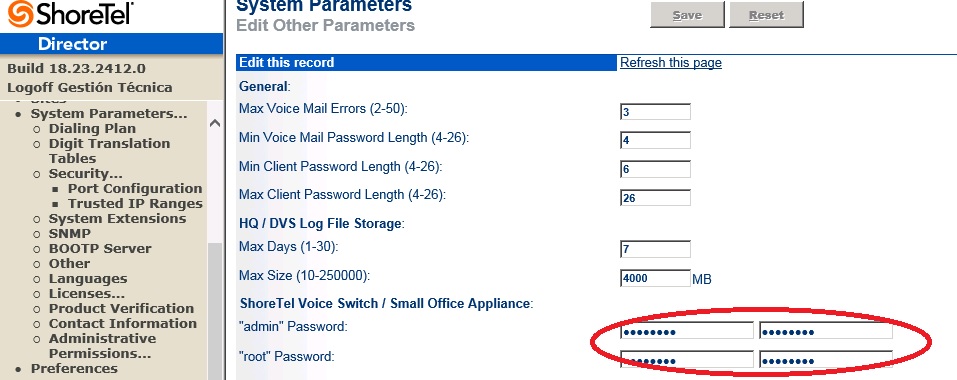Expand the Licenses menu item
The width and height of the screenshot is (957, 380).
click(x=87, y=293)
